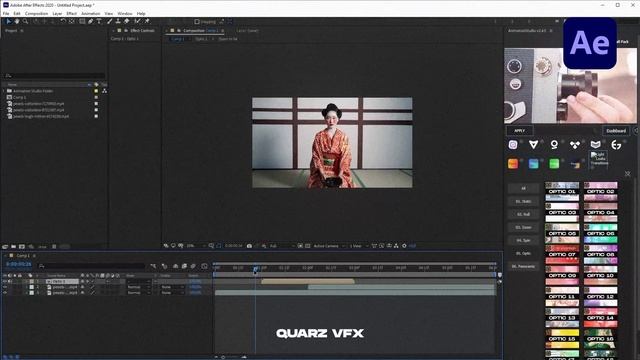Select the Roto Brush tool
The width and height of the screenshot is (640, 360).
(138, 21)
